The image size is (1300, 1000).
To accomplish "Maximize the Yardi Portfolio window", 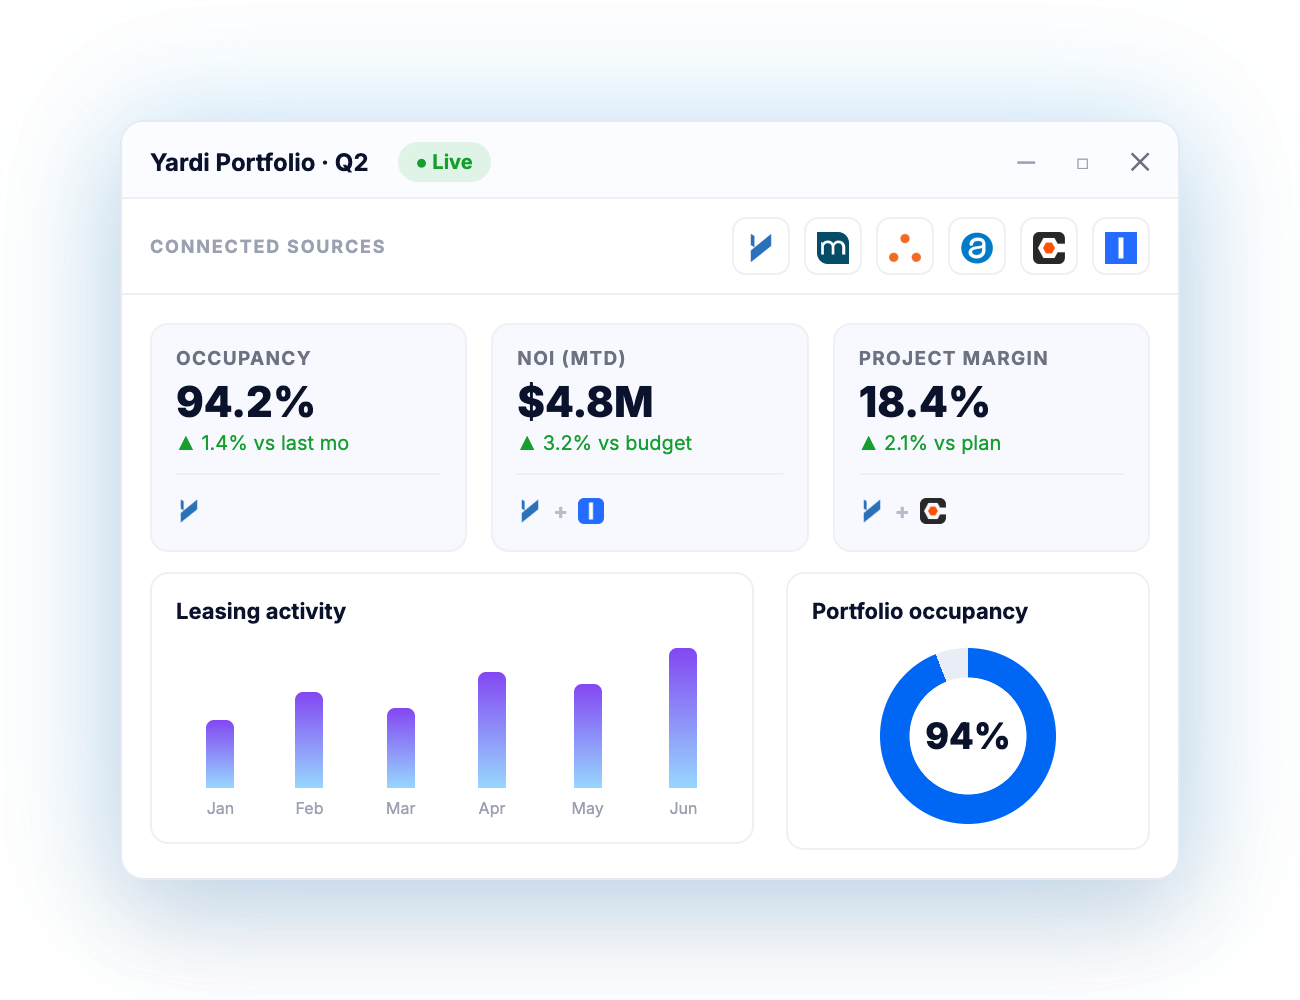I will click(1082, 163).
